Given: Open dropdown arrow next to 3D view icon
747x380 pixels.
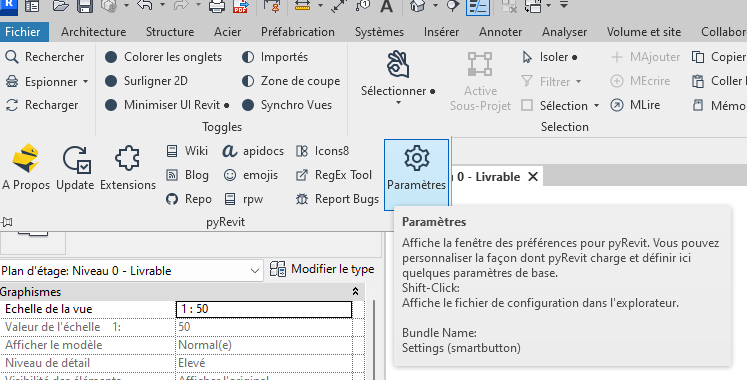Looking at the screenshot, I should pyautogui.click(x=435, y=5).
